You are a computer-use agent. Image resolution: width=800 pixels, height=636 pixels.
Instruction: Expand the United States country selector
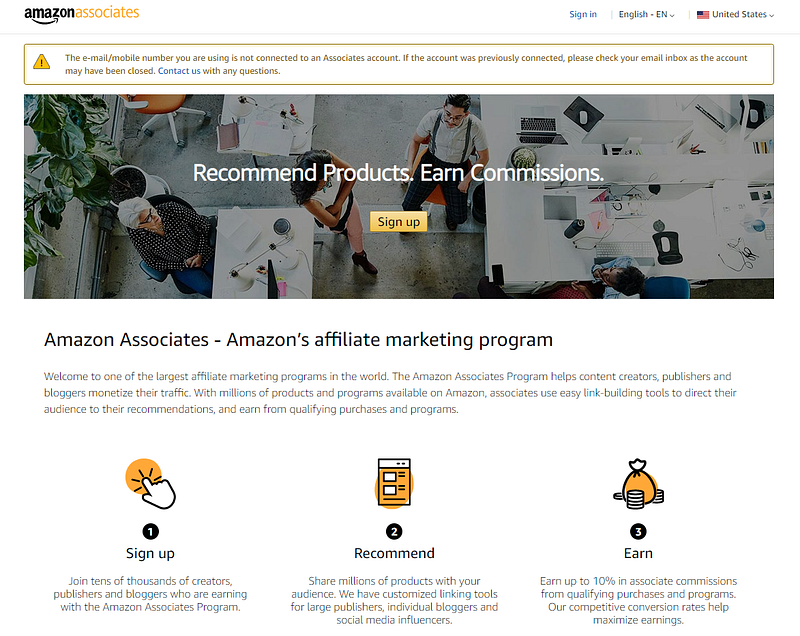[x=735, y=15]
